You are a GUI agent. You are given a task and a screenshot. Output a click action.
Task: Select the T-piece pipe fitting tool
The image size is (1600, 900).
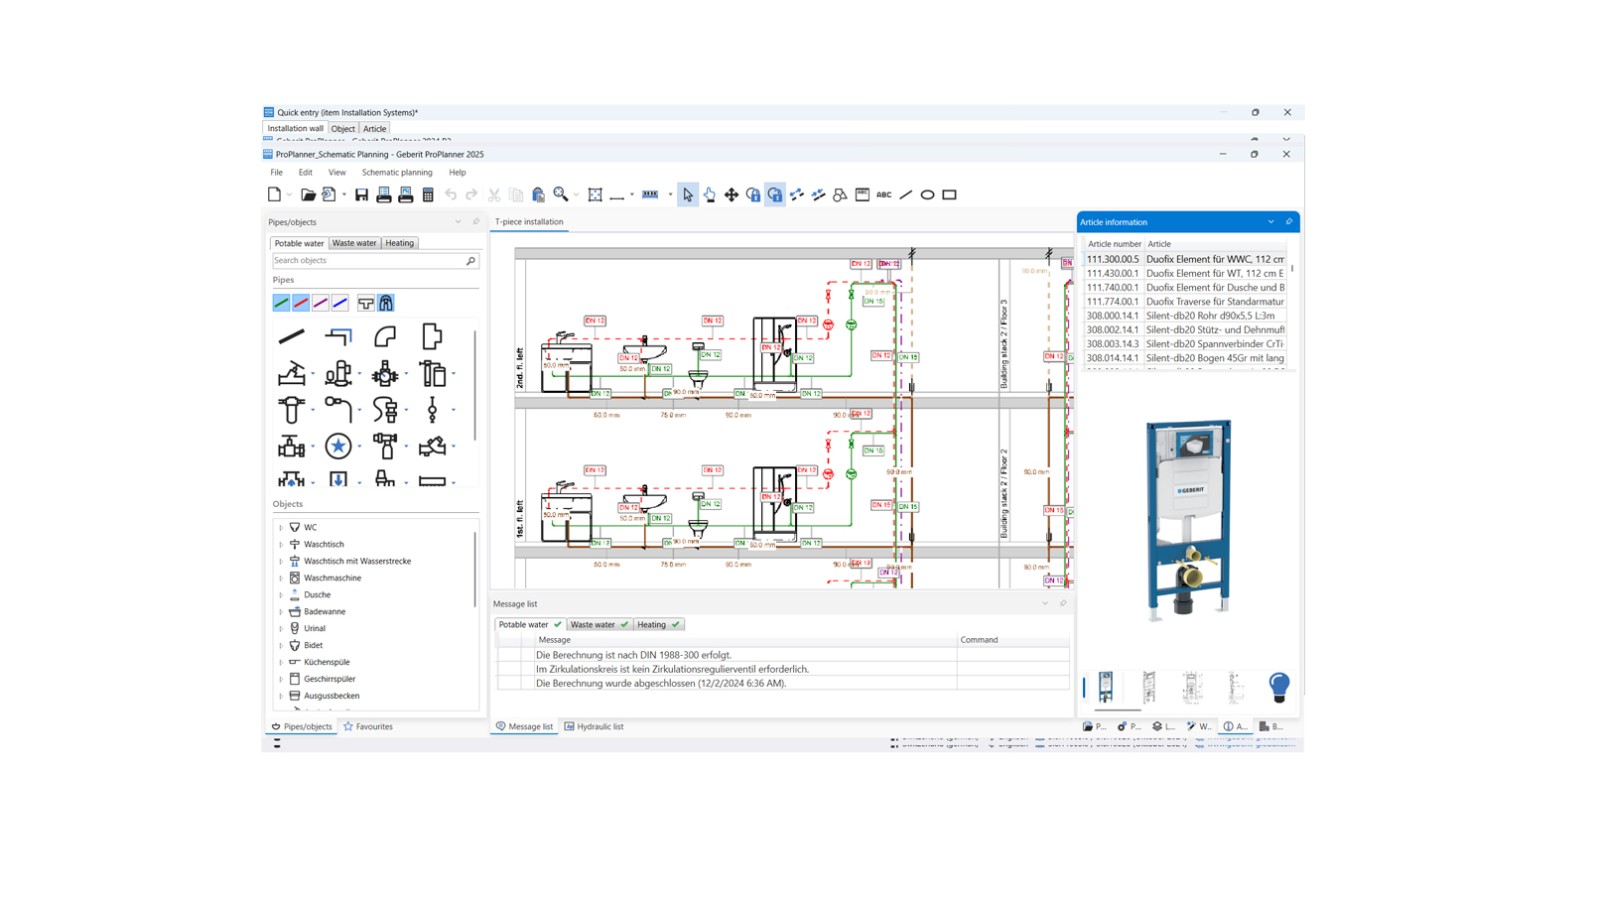click(x=433, y=336)
